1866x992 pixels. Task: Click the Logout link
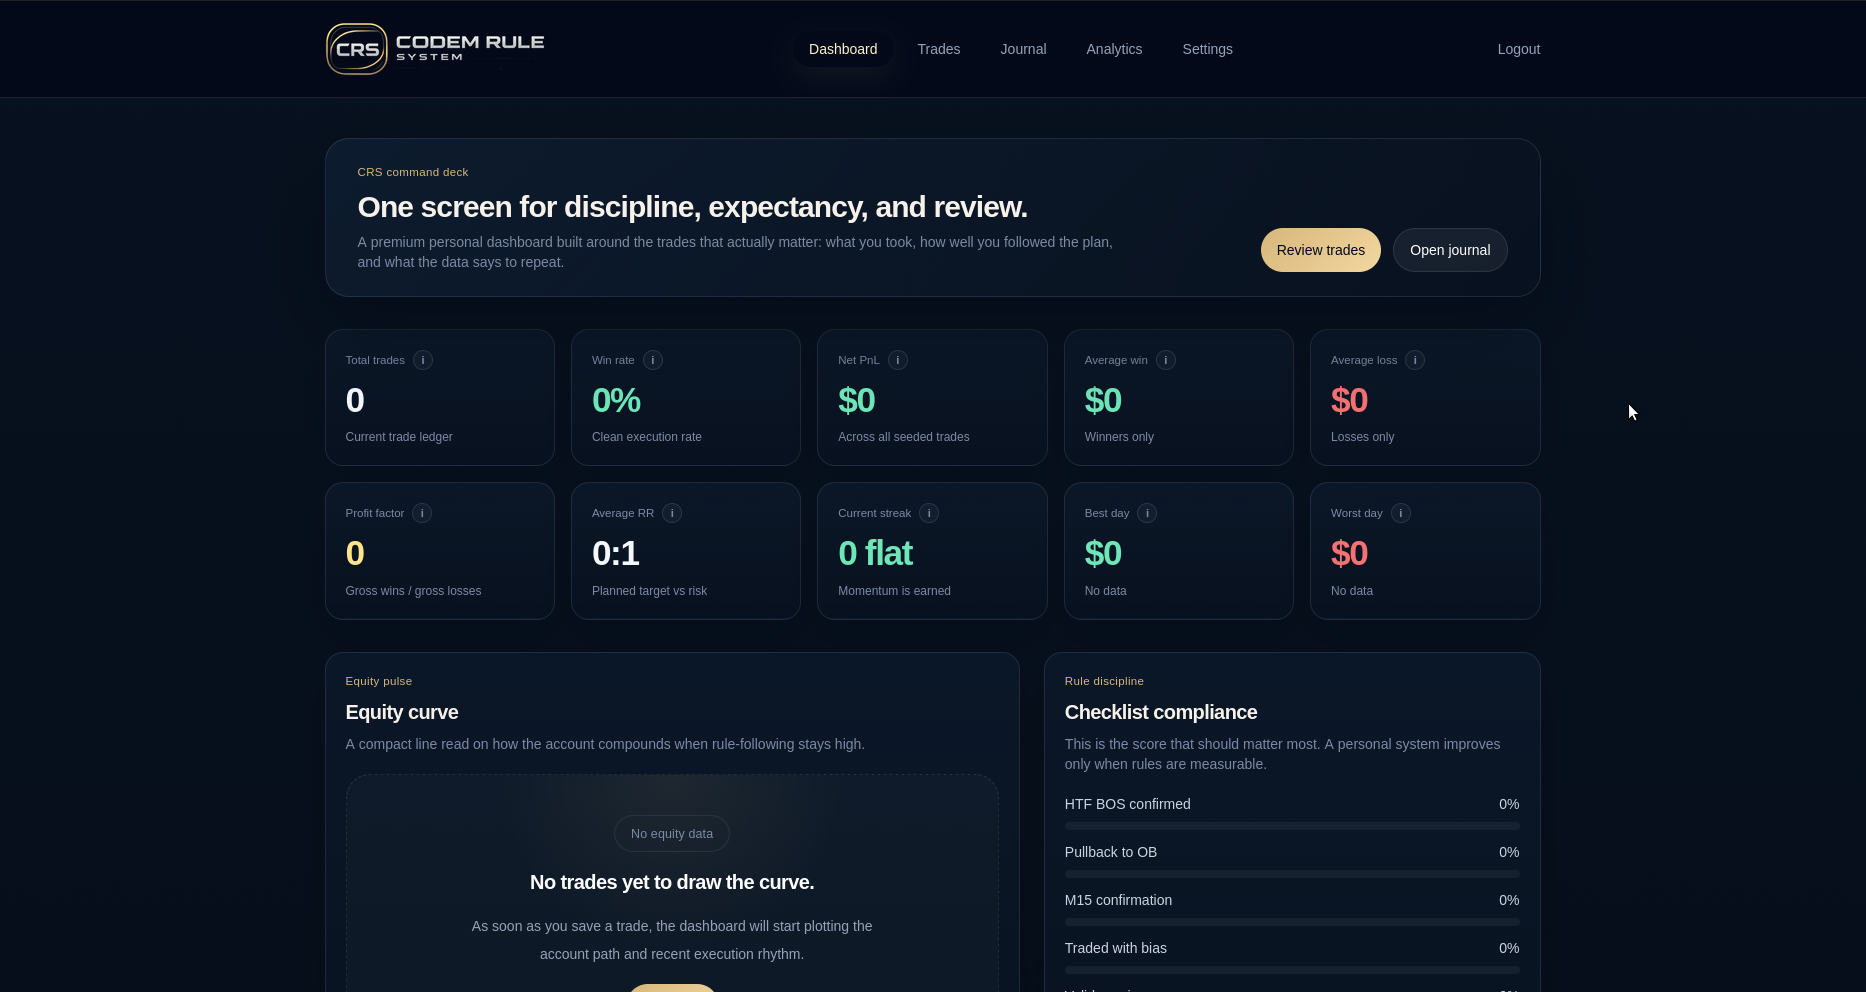[x=1518, y=49]
